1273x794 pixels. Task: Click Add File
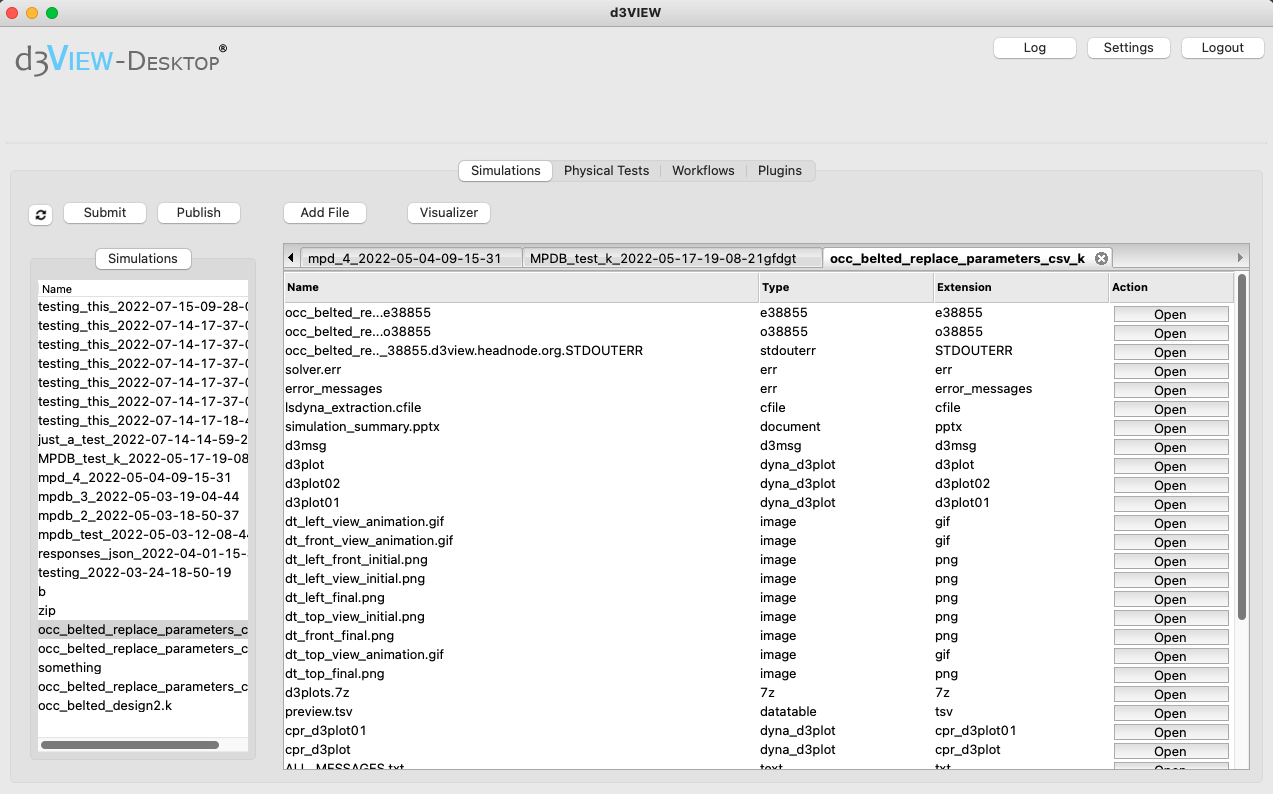pos(325,213)
